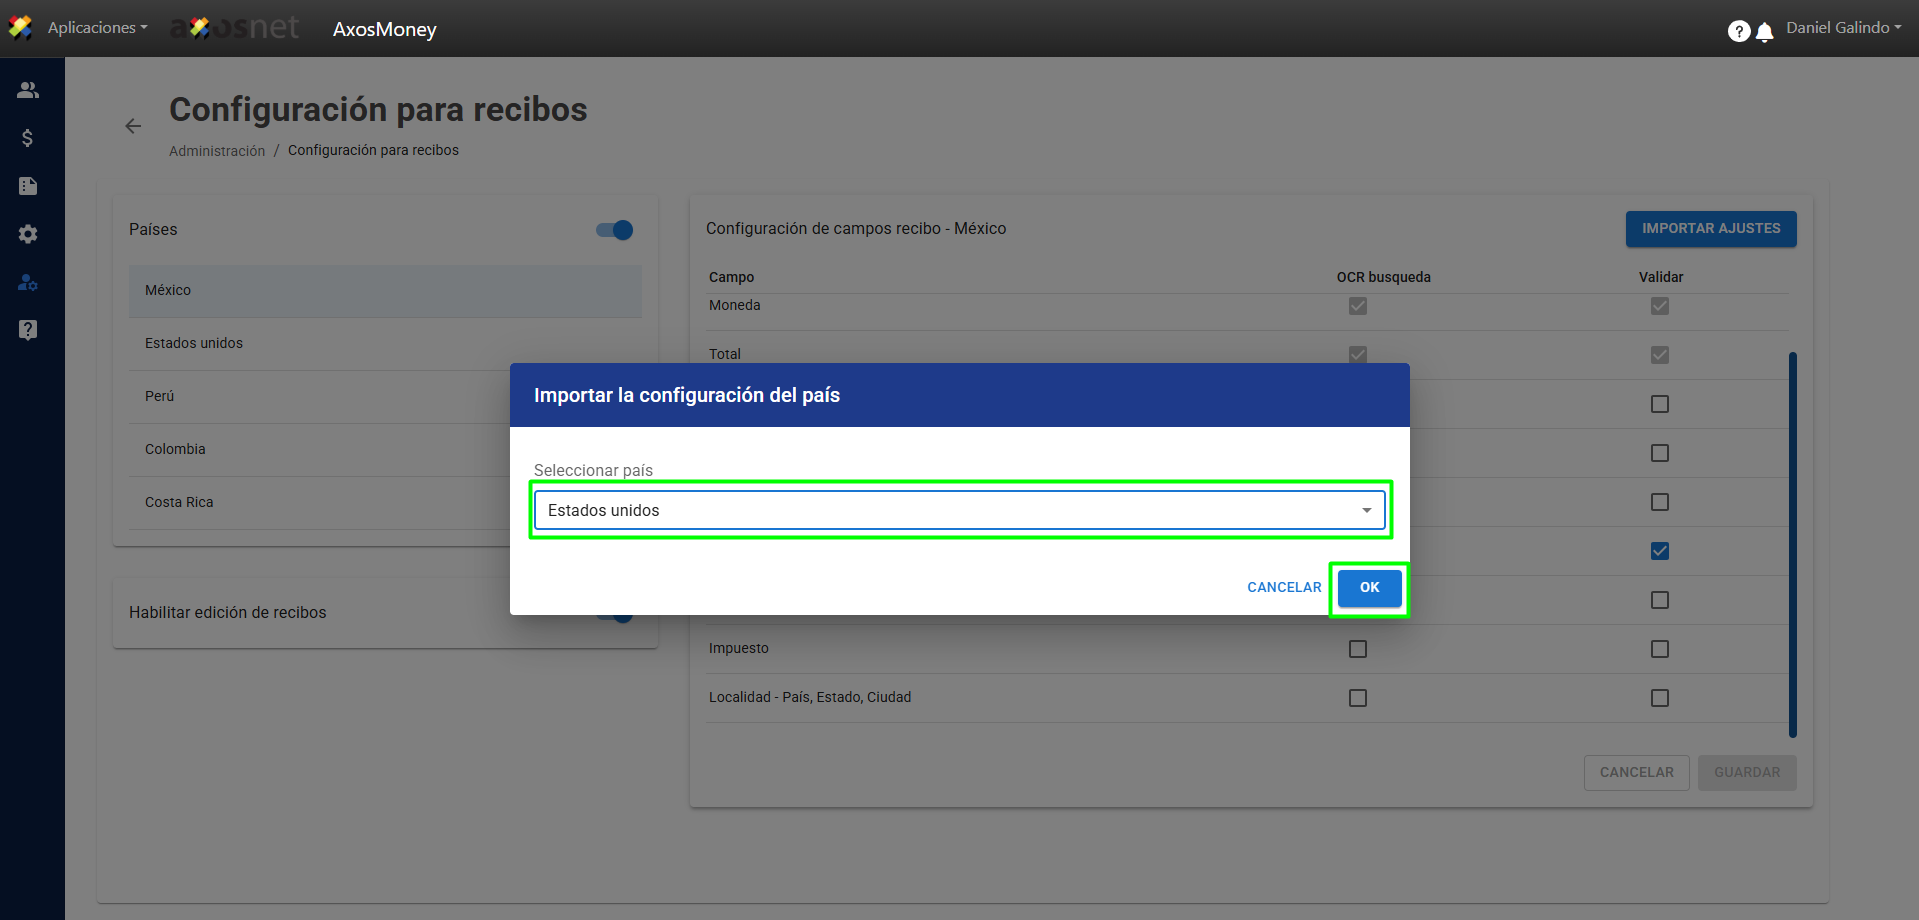Click the settings gear sidebar icon

pyautogui.click(x=28, y=234)
